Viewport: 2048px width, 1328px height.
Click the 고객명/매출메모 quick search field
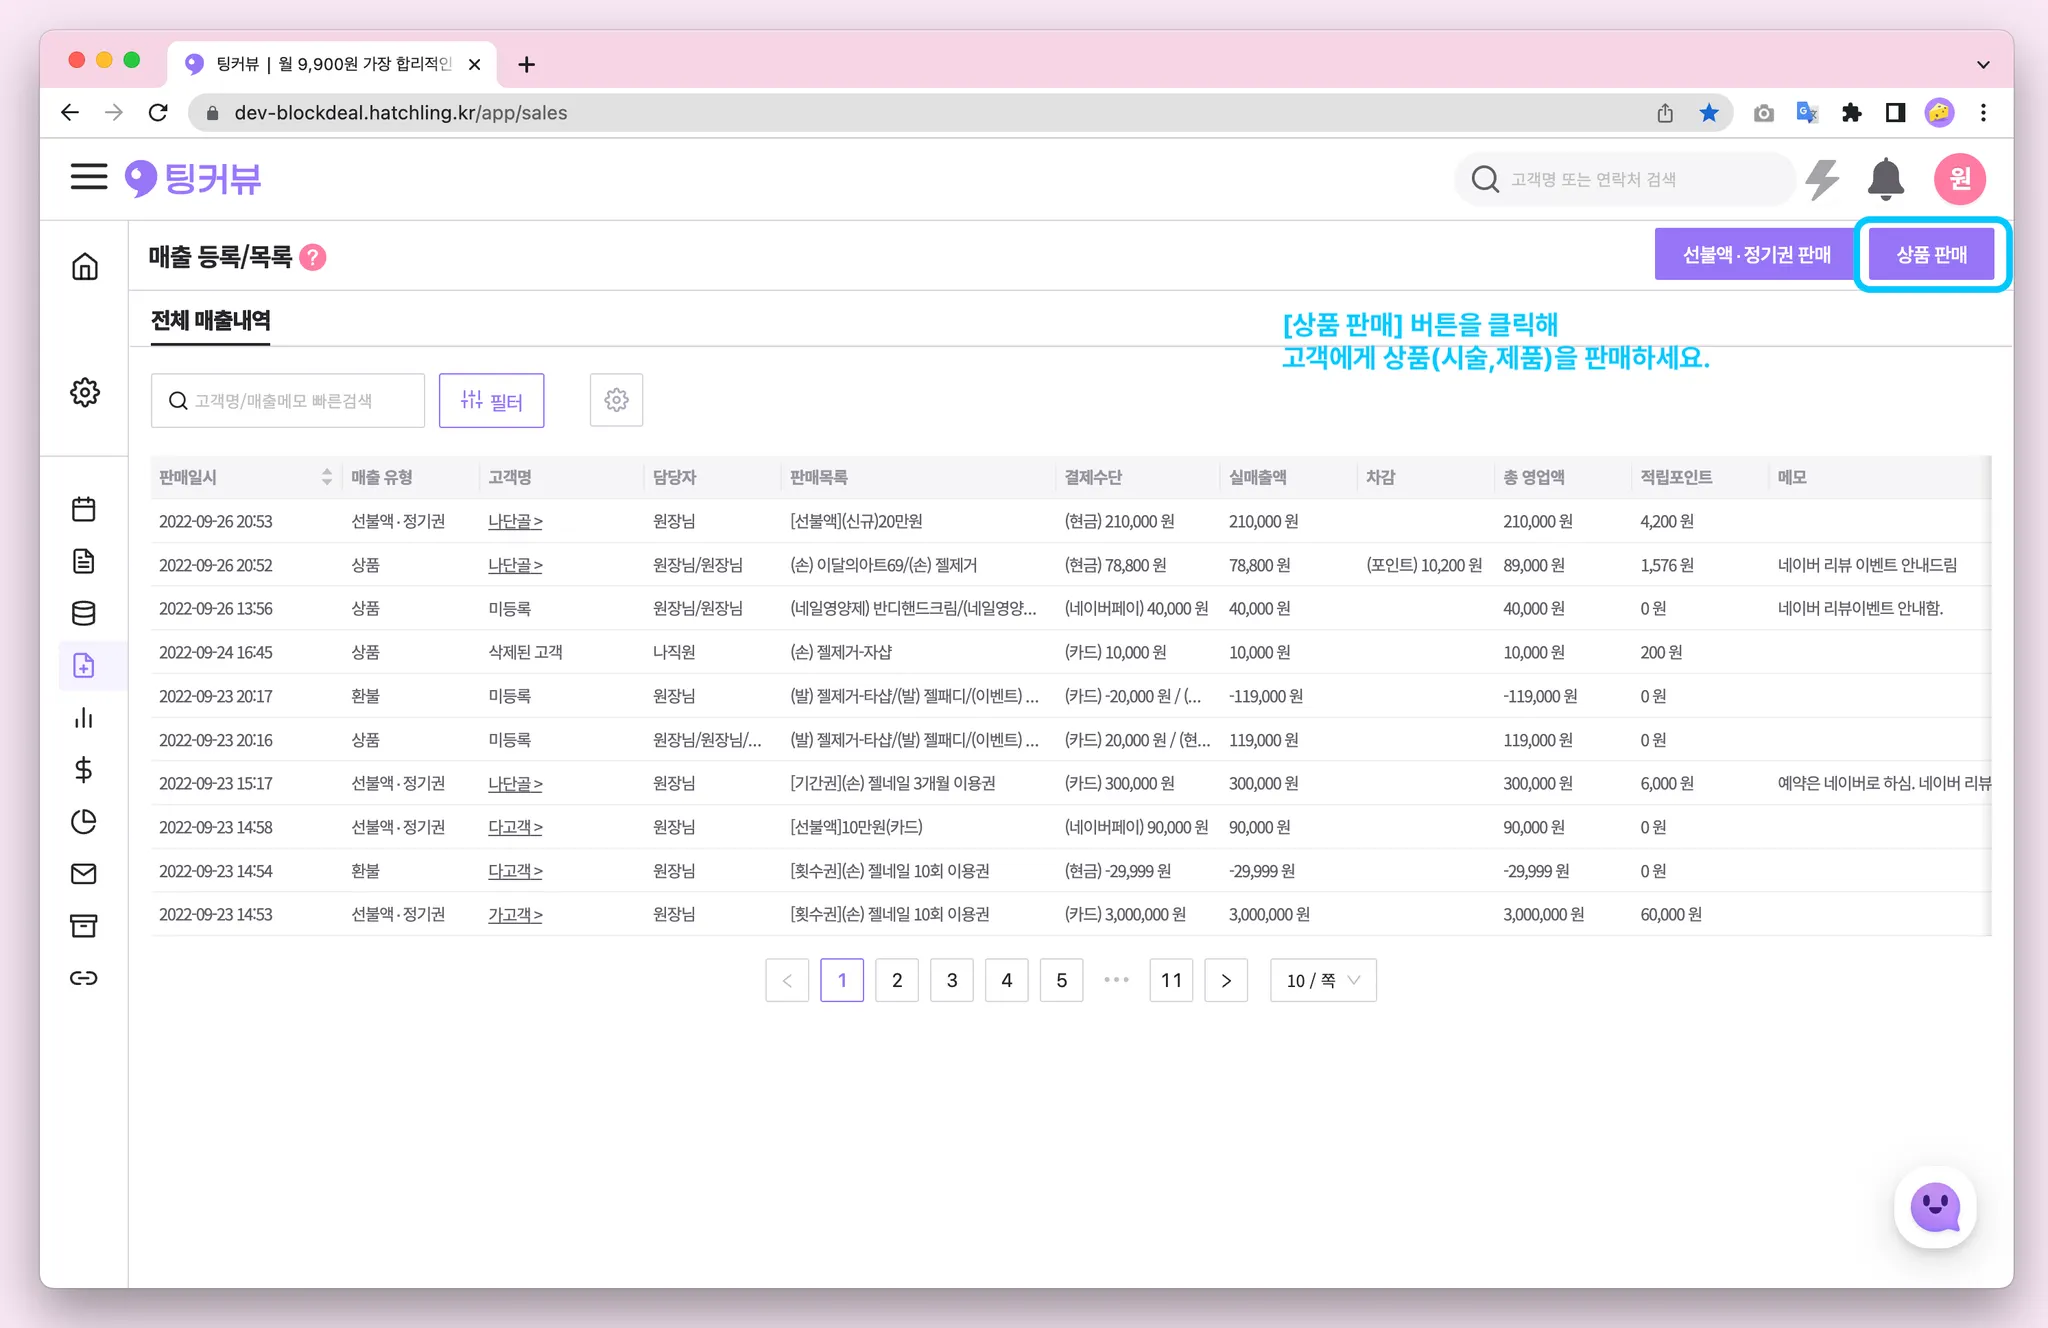[x=288, y=400]
